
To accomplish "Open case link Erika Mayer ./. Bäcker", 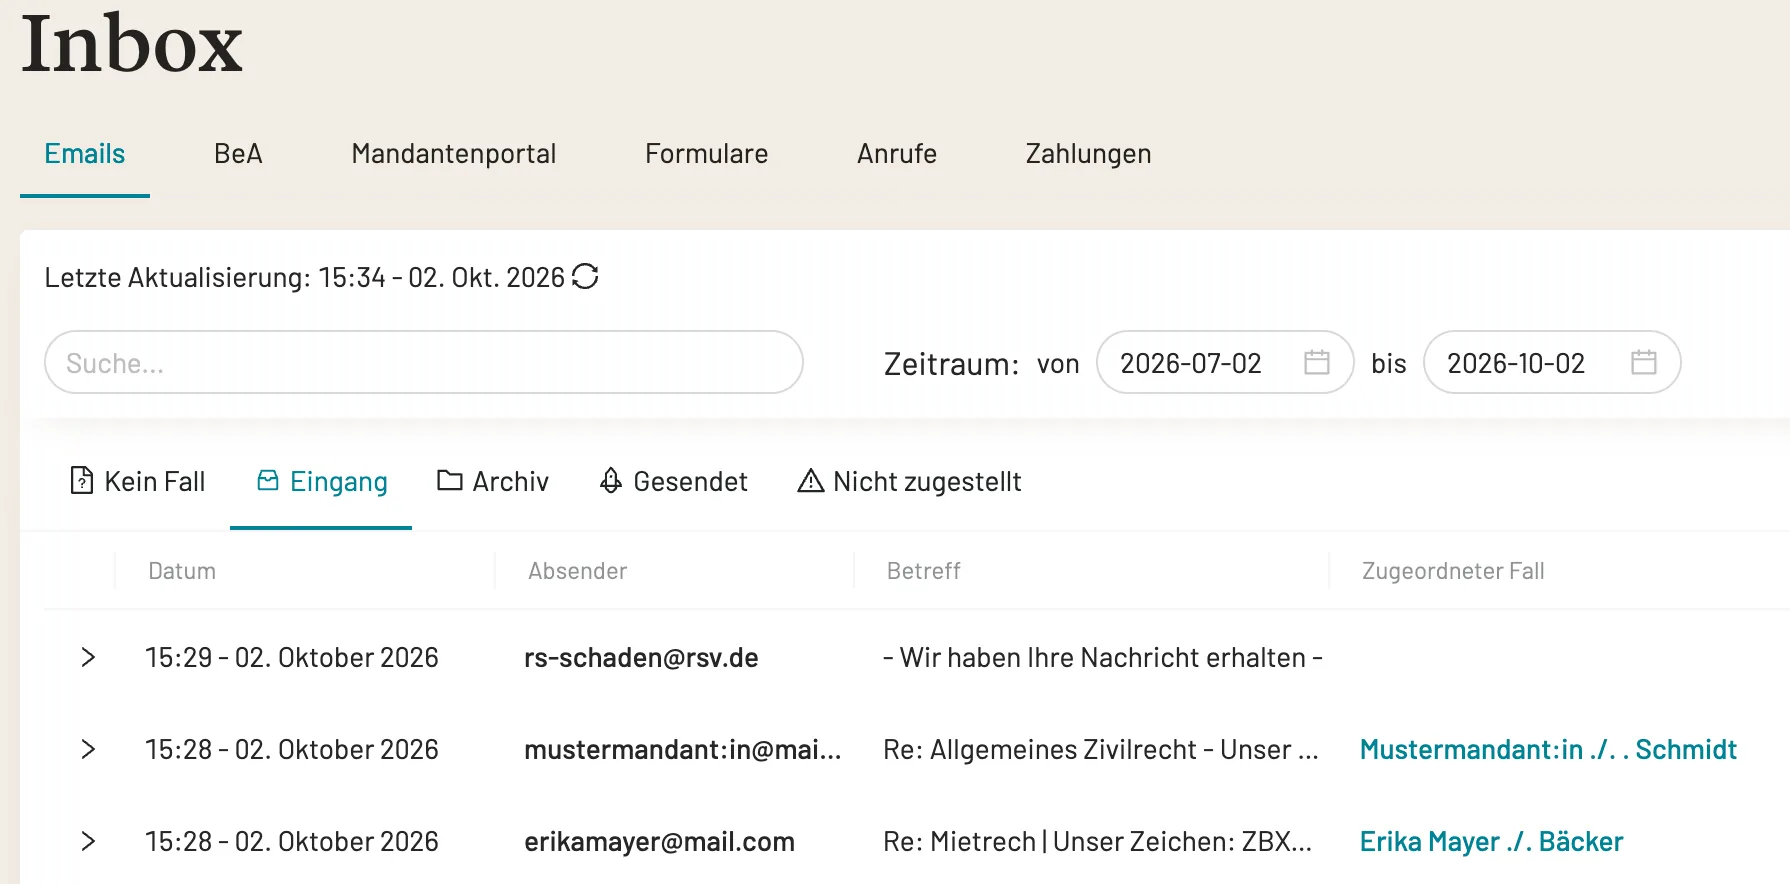I will 1491,841.
